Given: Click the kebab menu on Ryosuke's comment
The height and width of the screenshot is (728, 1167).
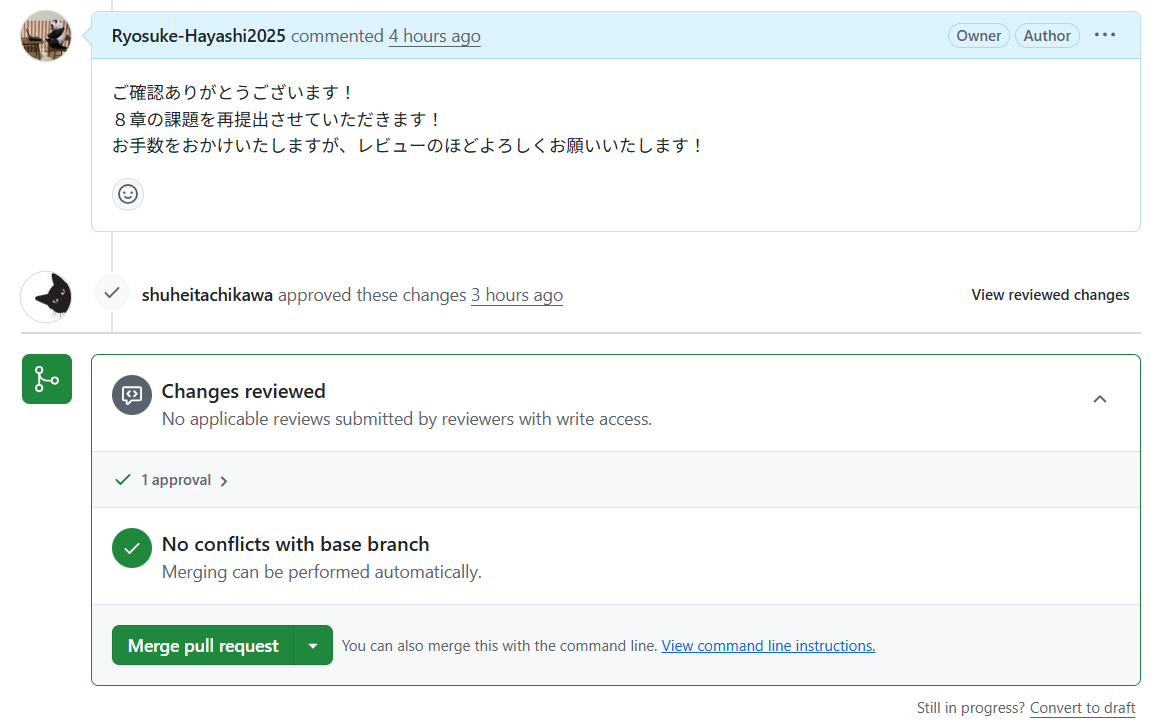Looking at the screenshot, I should [x=1104, y=35].
